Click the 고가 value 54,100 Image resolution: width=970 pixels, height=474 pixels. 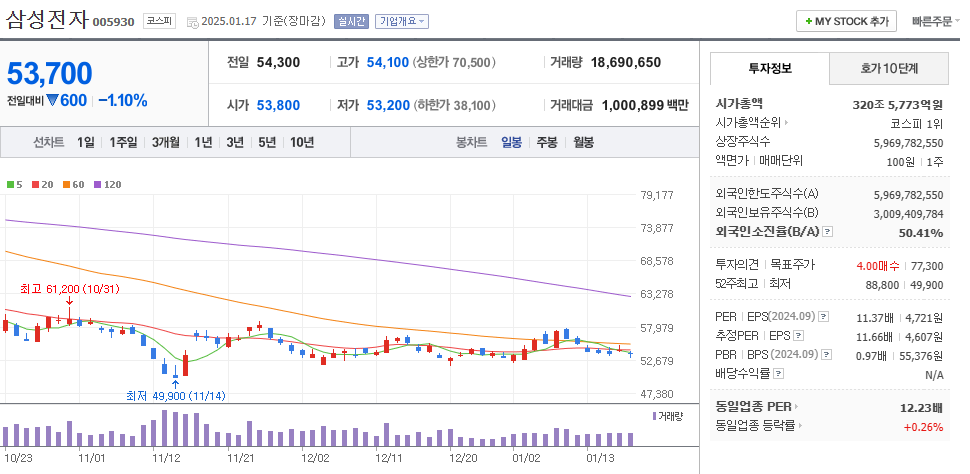pyautogui.click(x=388, y=62)
